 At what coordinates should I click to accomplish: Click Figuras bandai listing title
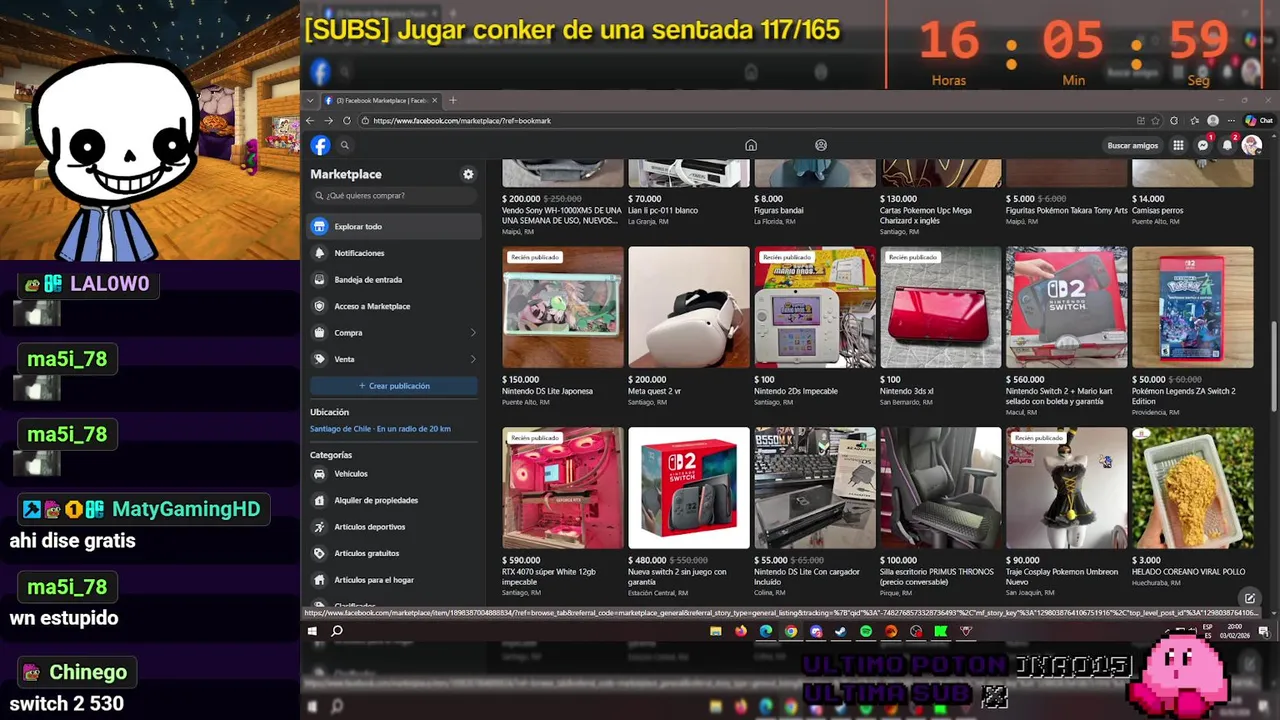(x=779, y=211)
